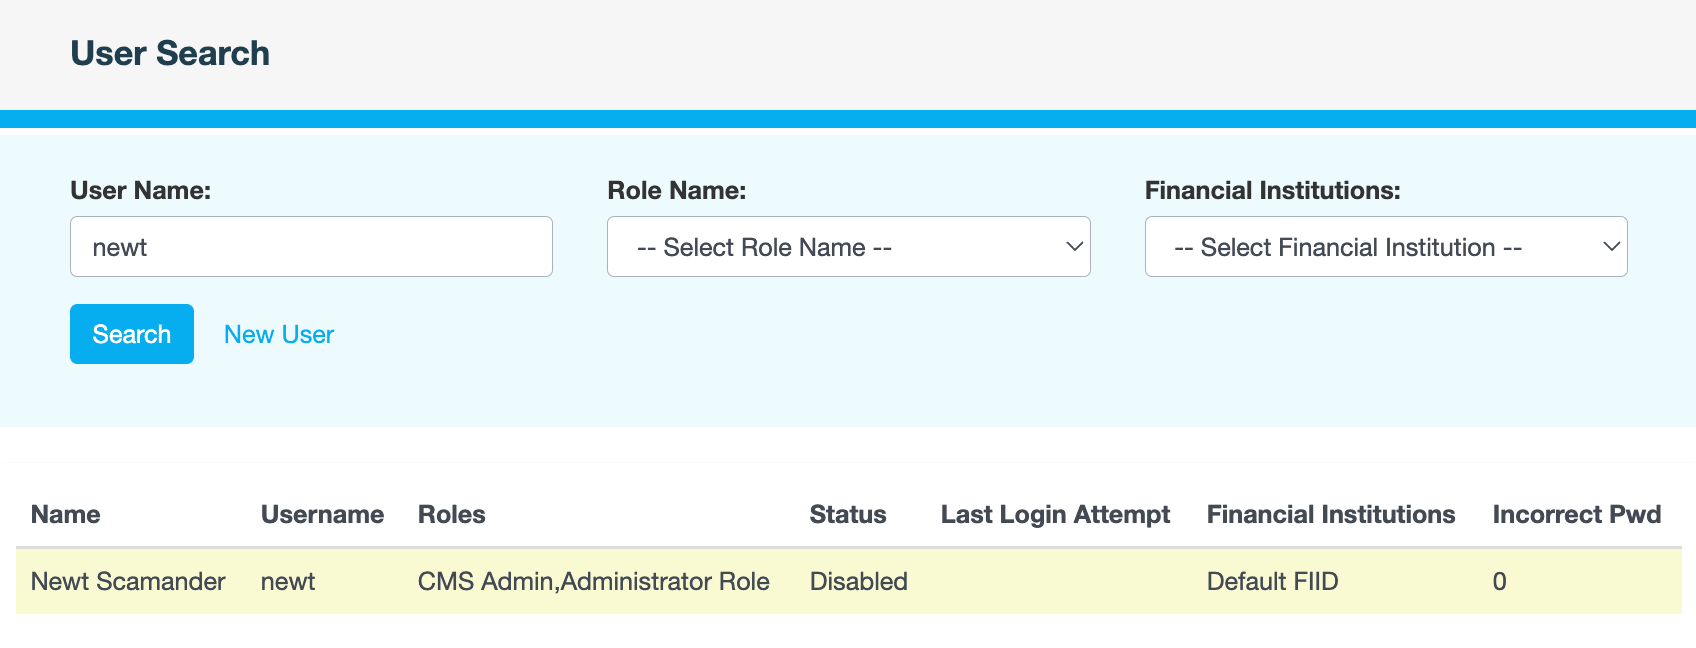The width and height of the screenshot is (1696, 648).
Task: Click the Name column header
Action: click(x=66, y=515)
